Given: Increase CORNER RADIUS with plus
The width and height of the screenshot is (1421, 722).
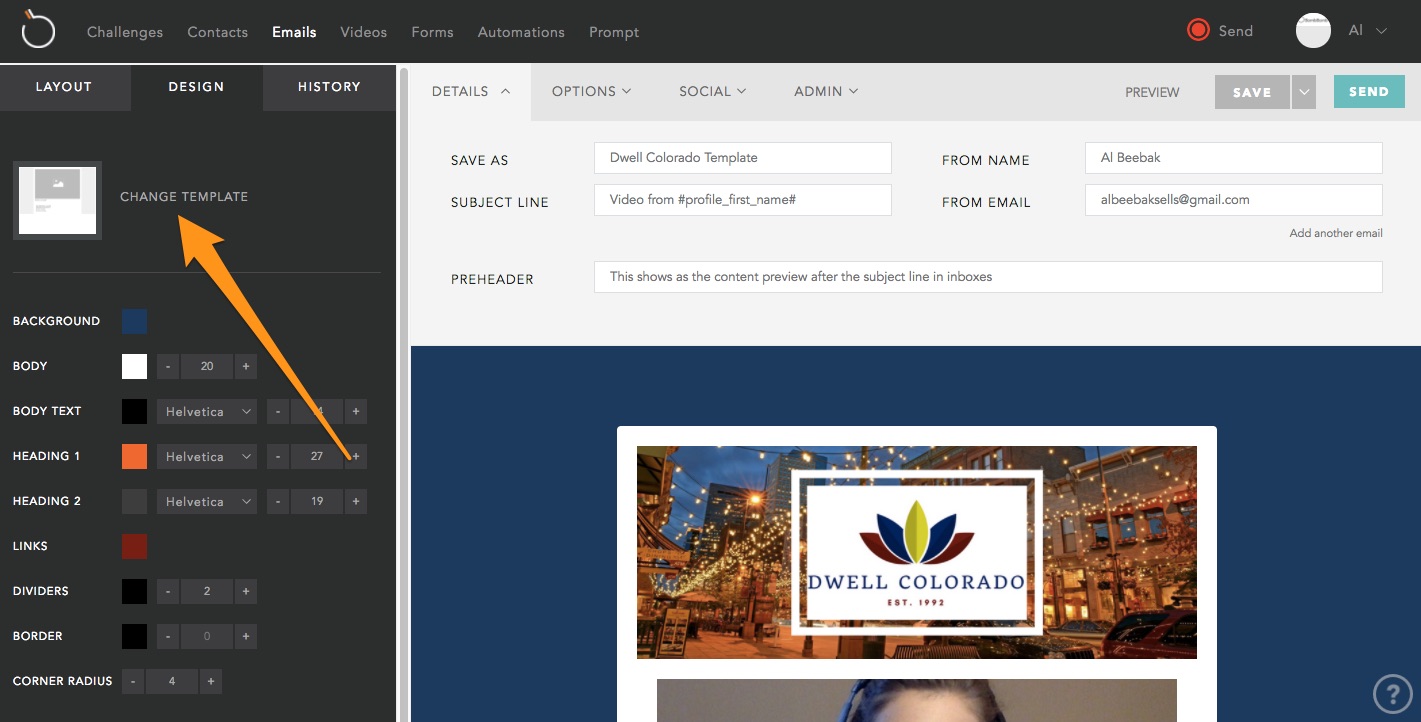Looking at the screenshot, I should pyautogui.click(x=211, y=681).
